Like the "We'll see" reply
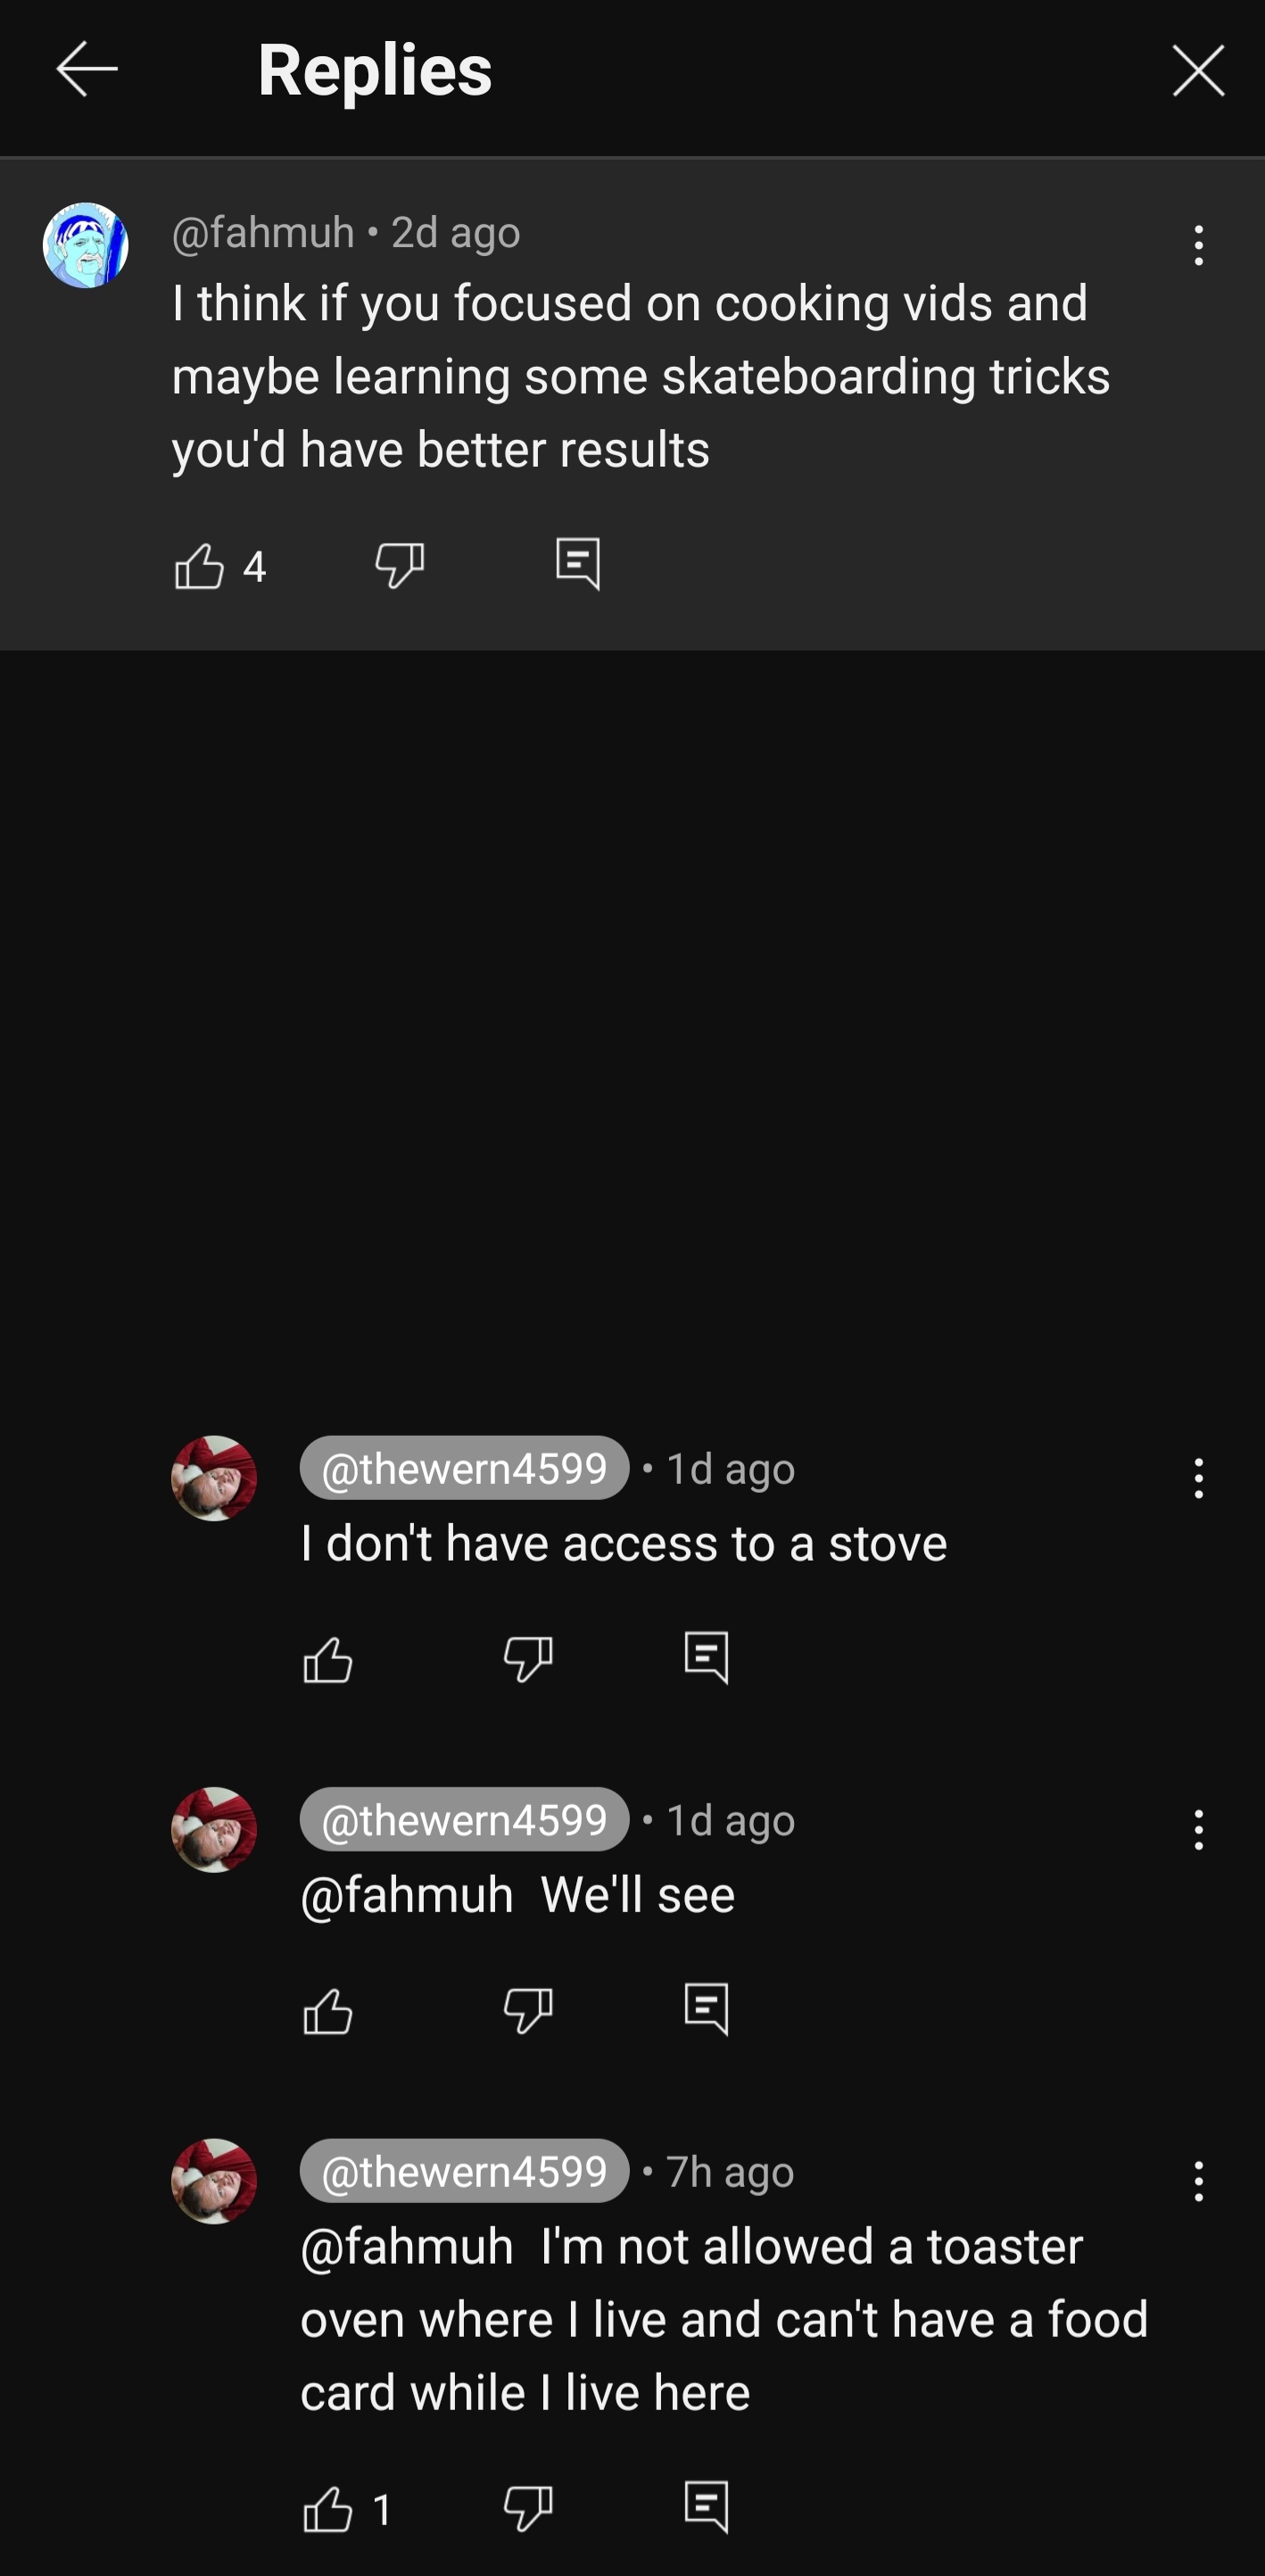Image resolution: width=1265 pixels, height=2576 pixels. (x=328, y=2011)
